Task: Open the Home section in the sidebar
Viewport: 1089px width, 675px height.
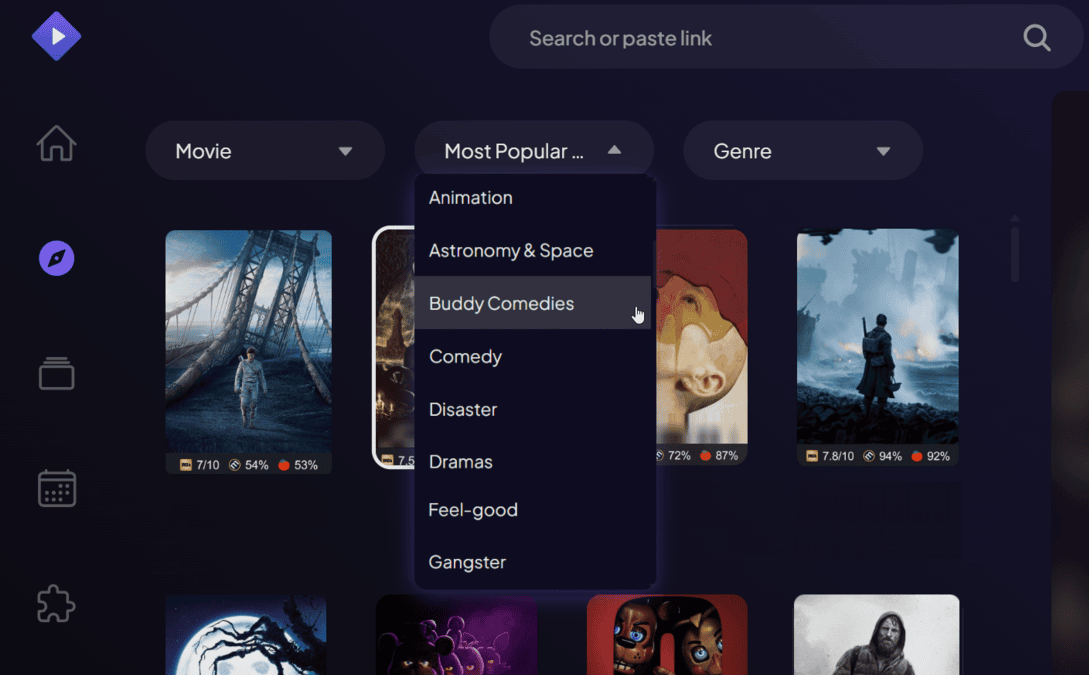Action: [56, 143]
